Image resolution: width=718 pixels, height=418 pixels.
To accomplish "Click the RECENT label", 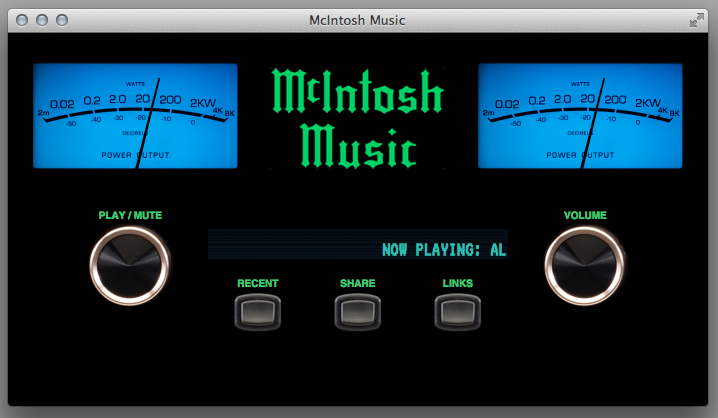I will (x=258, y=283).
